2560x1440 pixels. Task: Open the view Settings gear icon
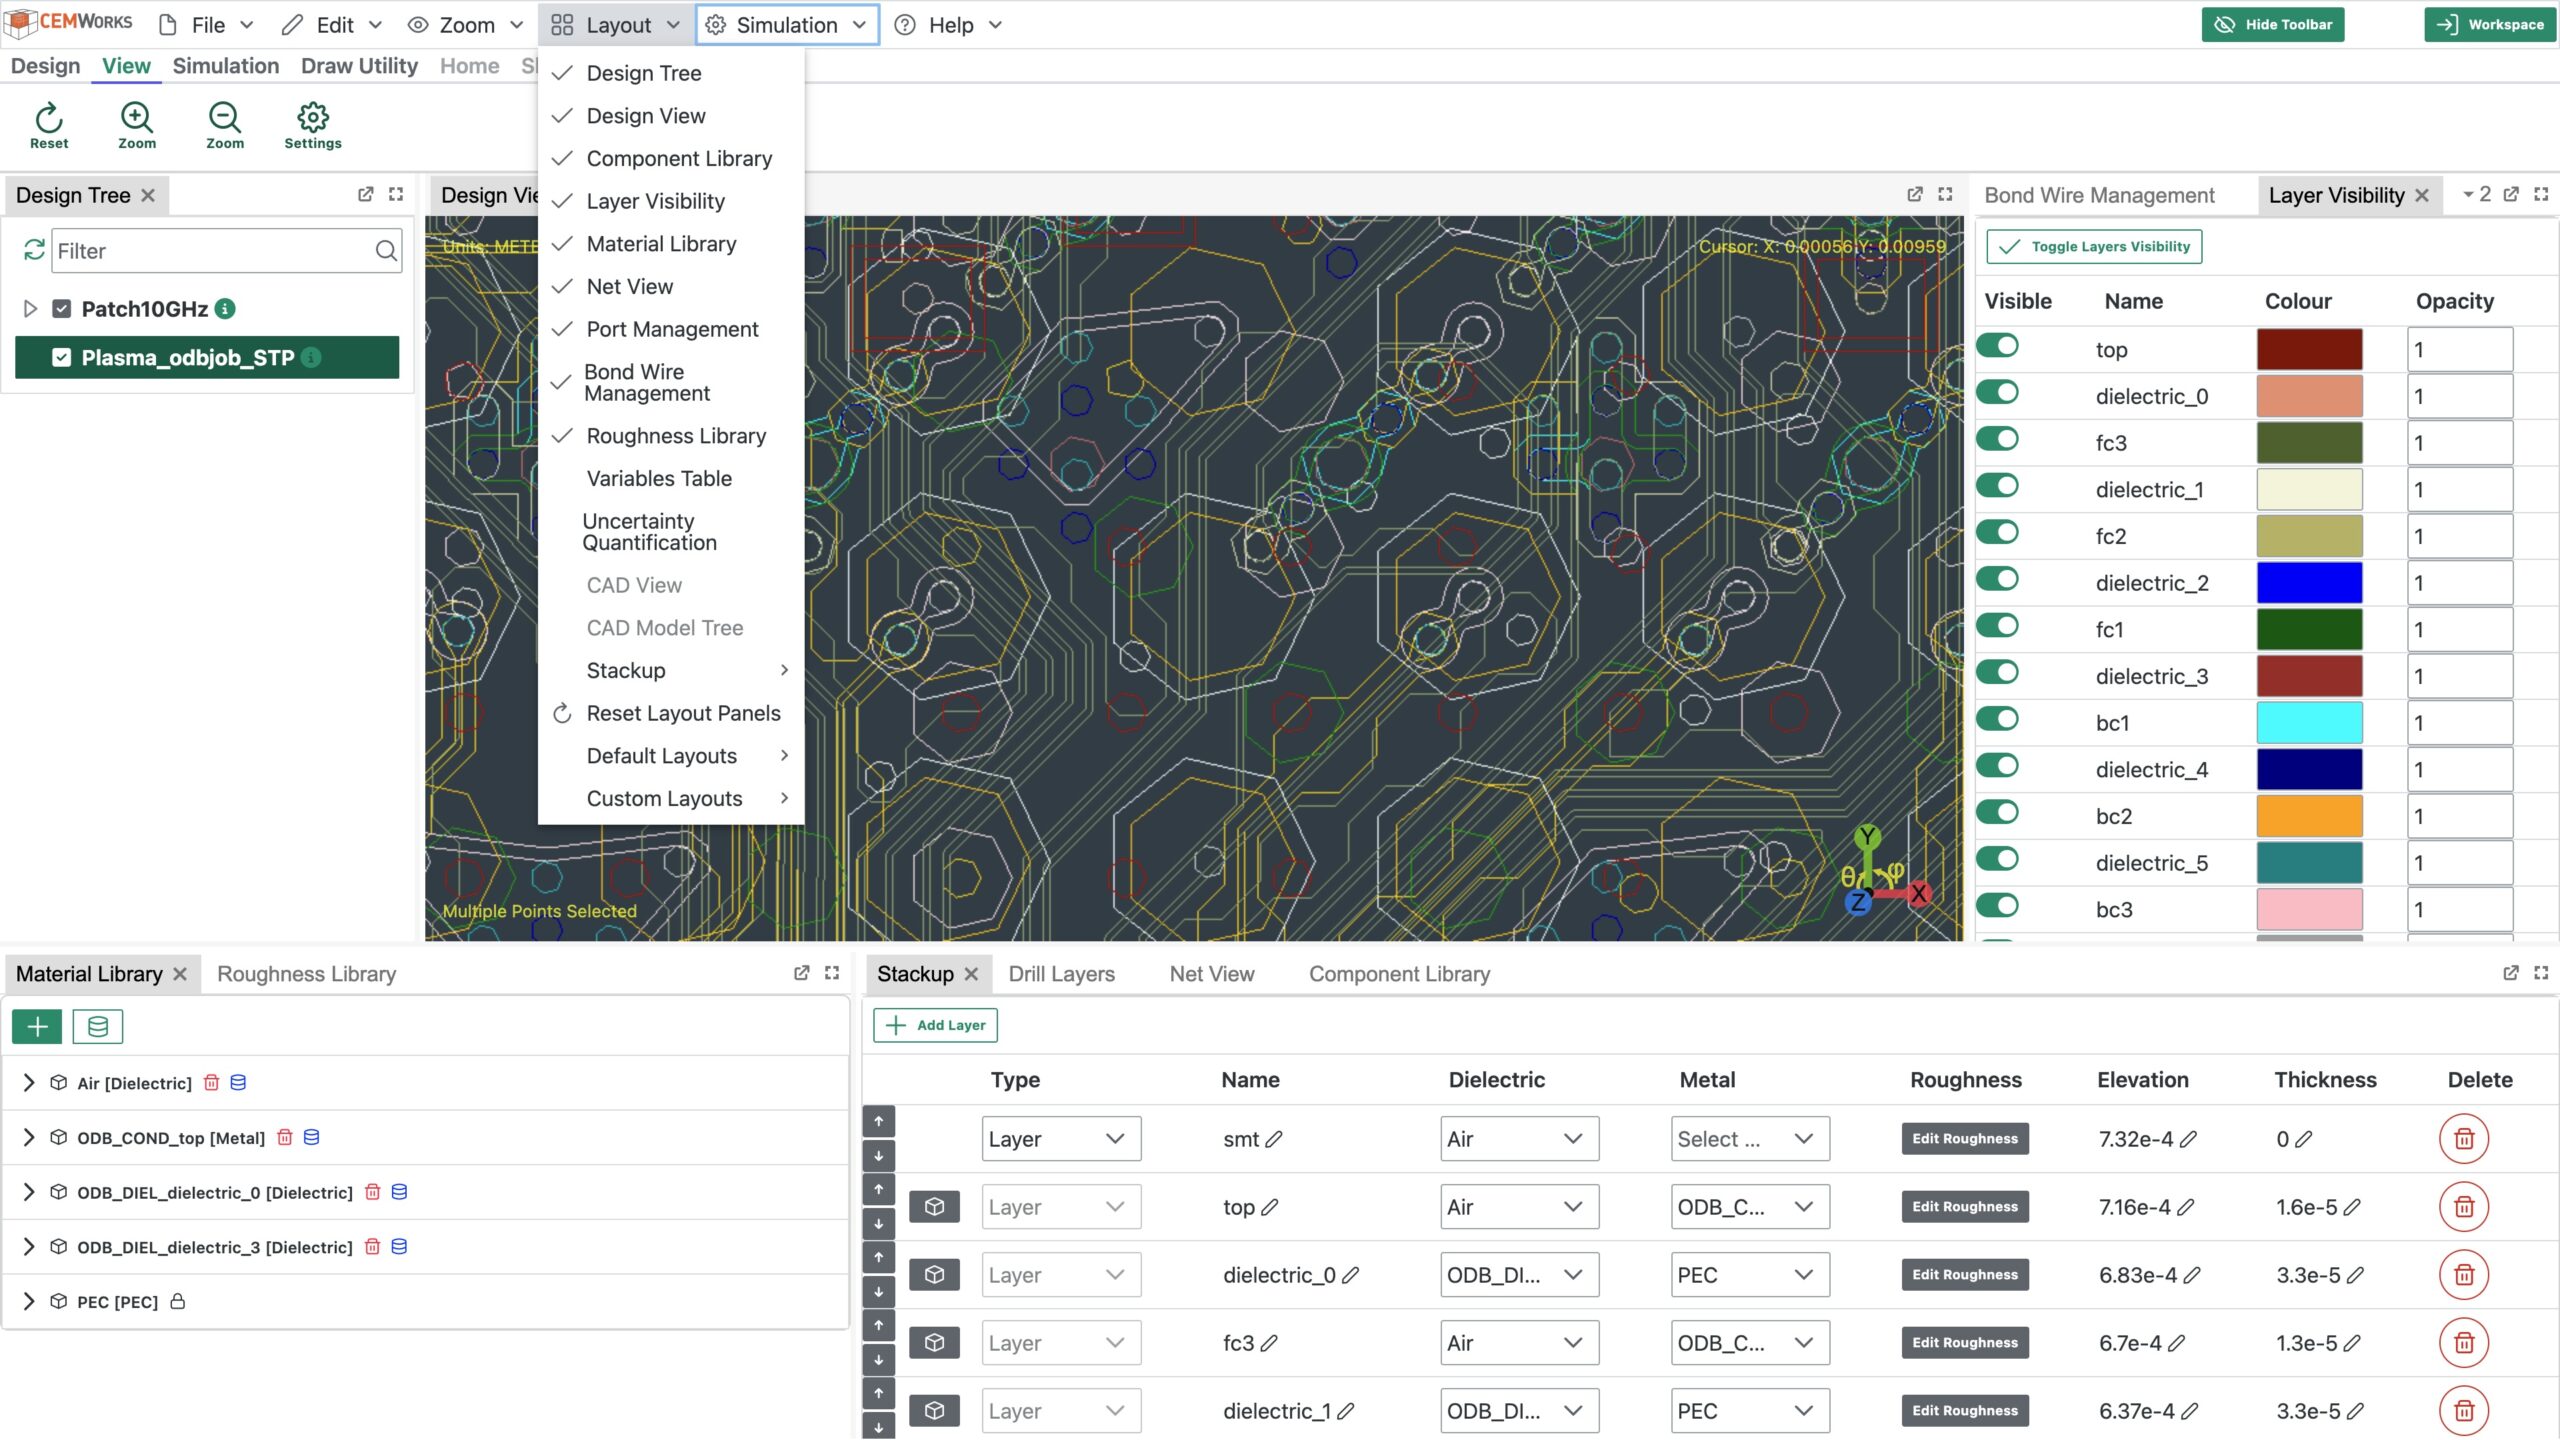coord(312,119)
